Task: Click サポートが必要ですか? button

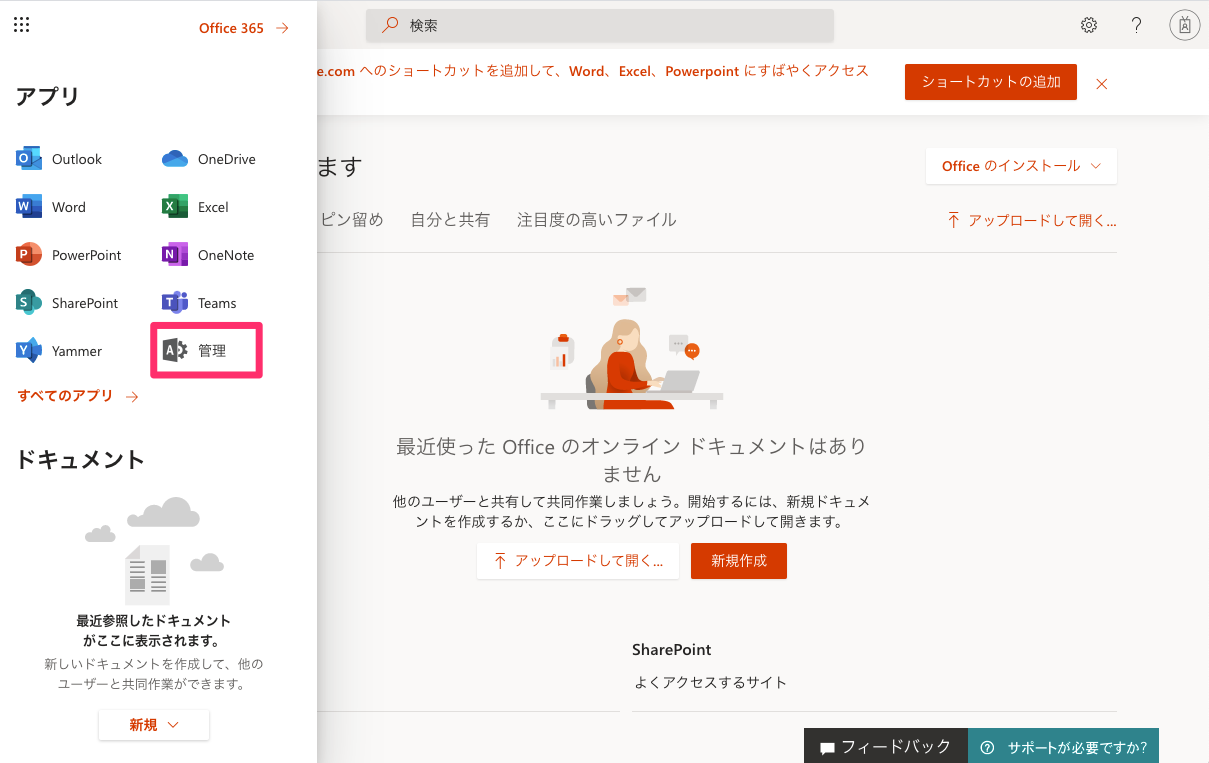Action: [x=1063, y=746]
